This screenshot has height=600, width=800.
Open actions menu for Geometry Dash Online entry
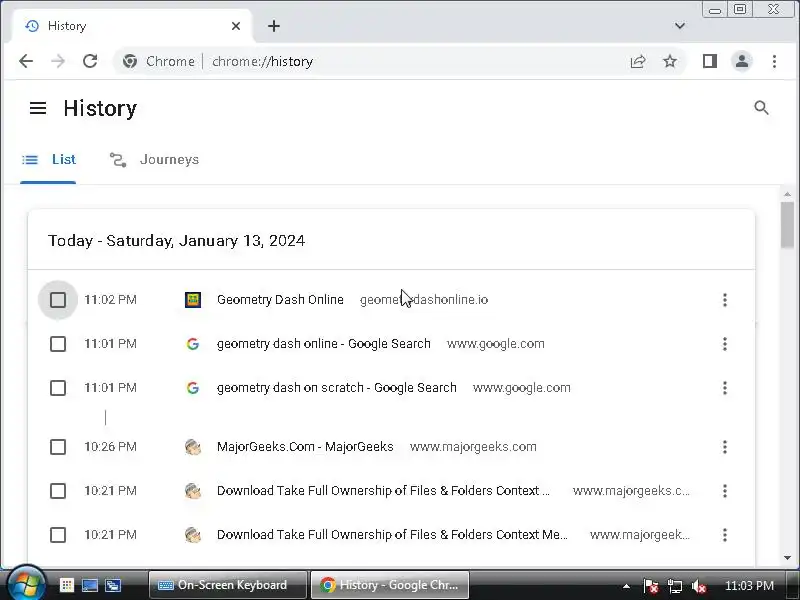tap(725, 300)
